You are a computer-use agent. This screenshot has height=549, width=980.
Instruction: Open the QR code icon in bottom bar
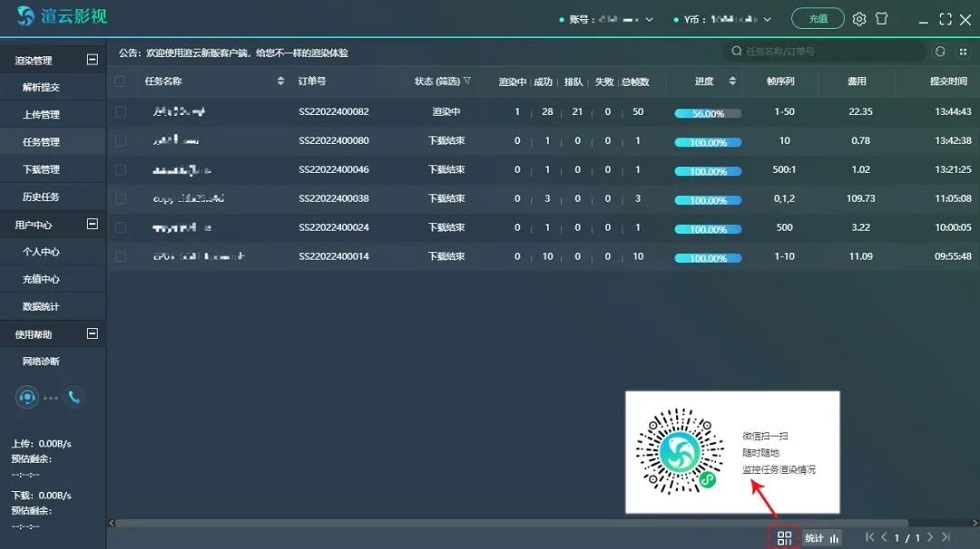point(784,538)
